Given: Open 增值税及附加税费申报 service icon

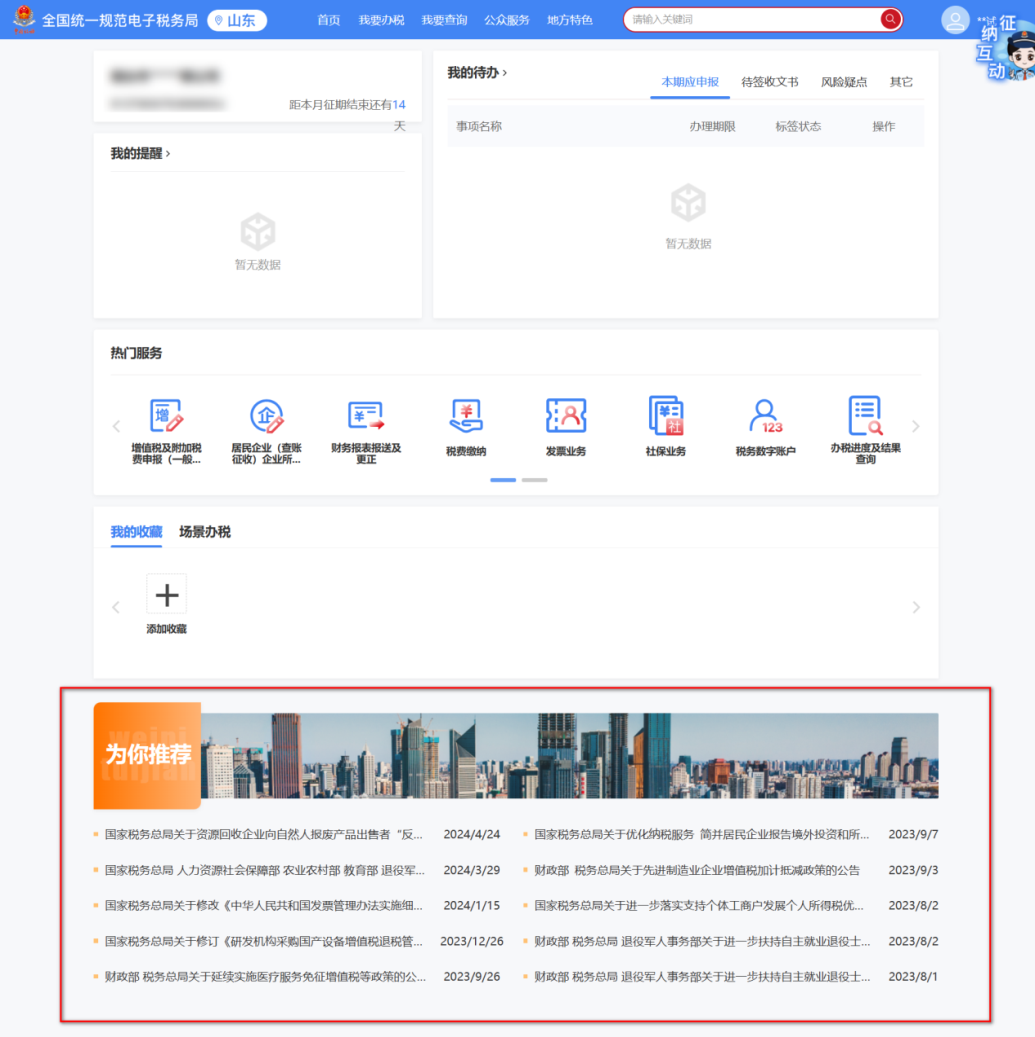Looking at the screenshot, I should [x=167, y=425].
